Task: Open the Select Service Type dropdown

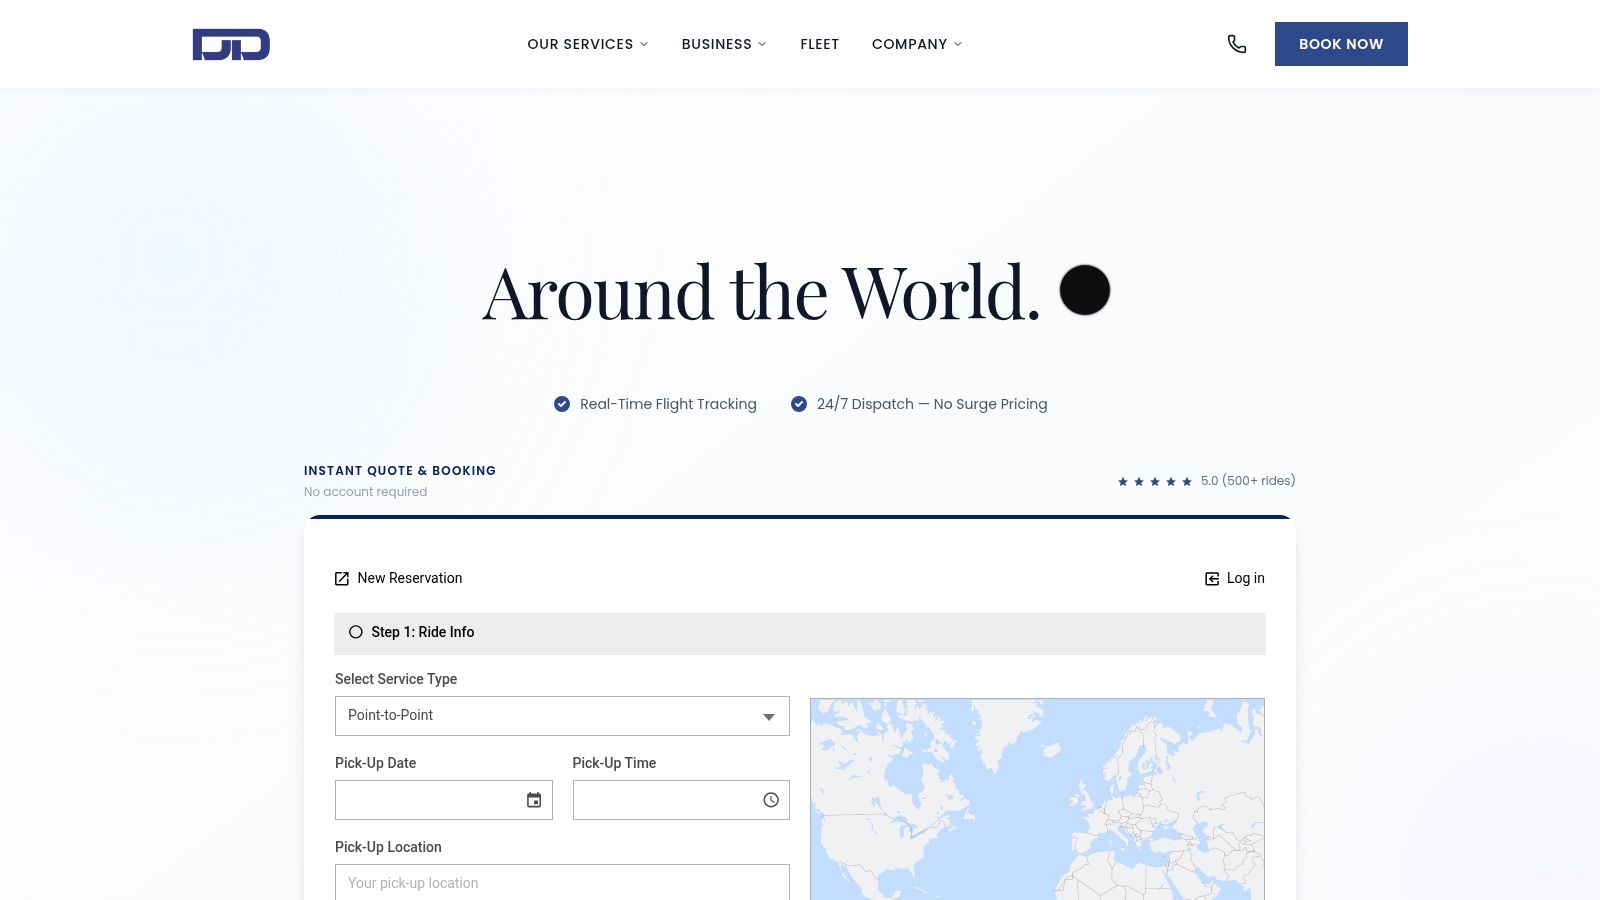Action: tap(562, 716)
